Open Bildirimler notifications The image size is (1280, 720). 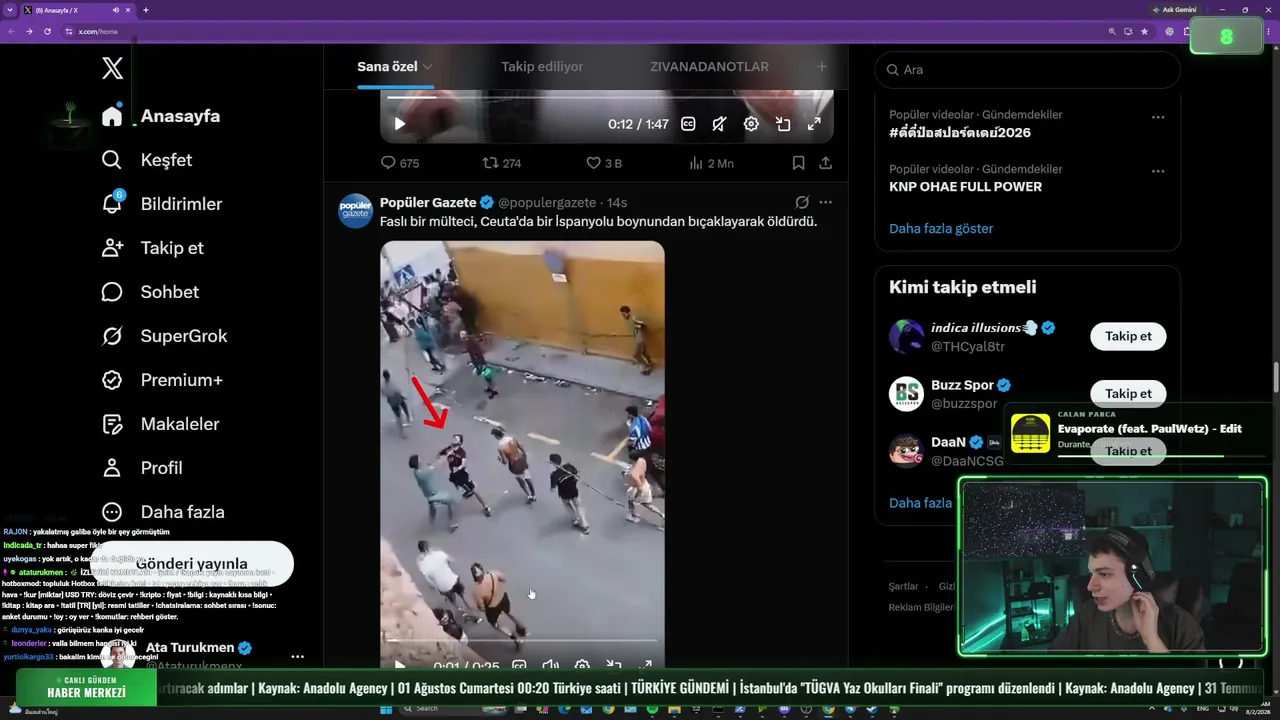tap(162, 204)
